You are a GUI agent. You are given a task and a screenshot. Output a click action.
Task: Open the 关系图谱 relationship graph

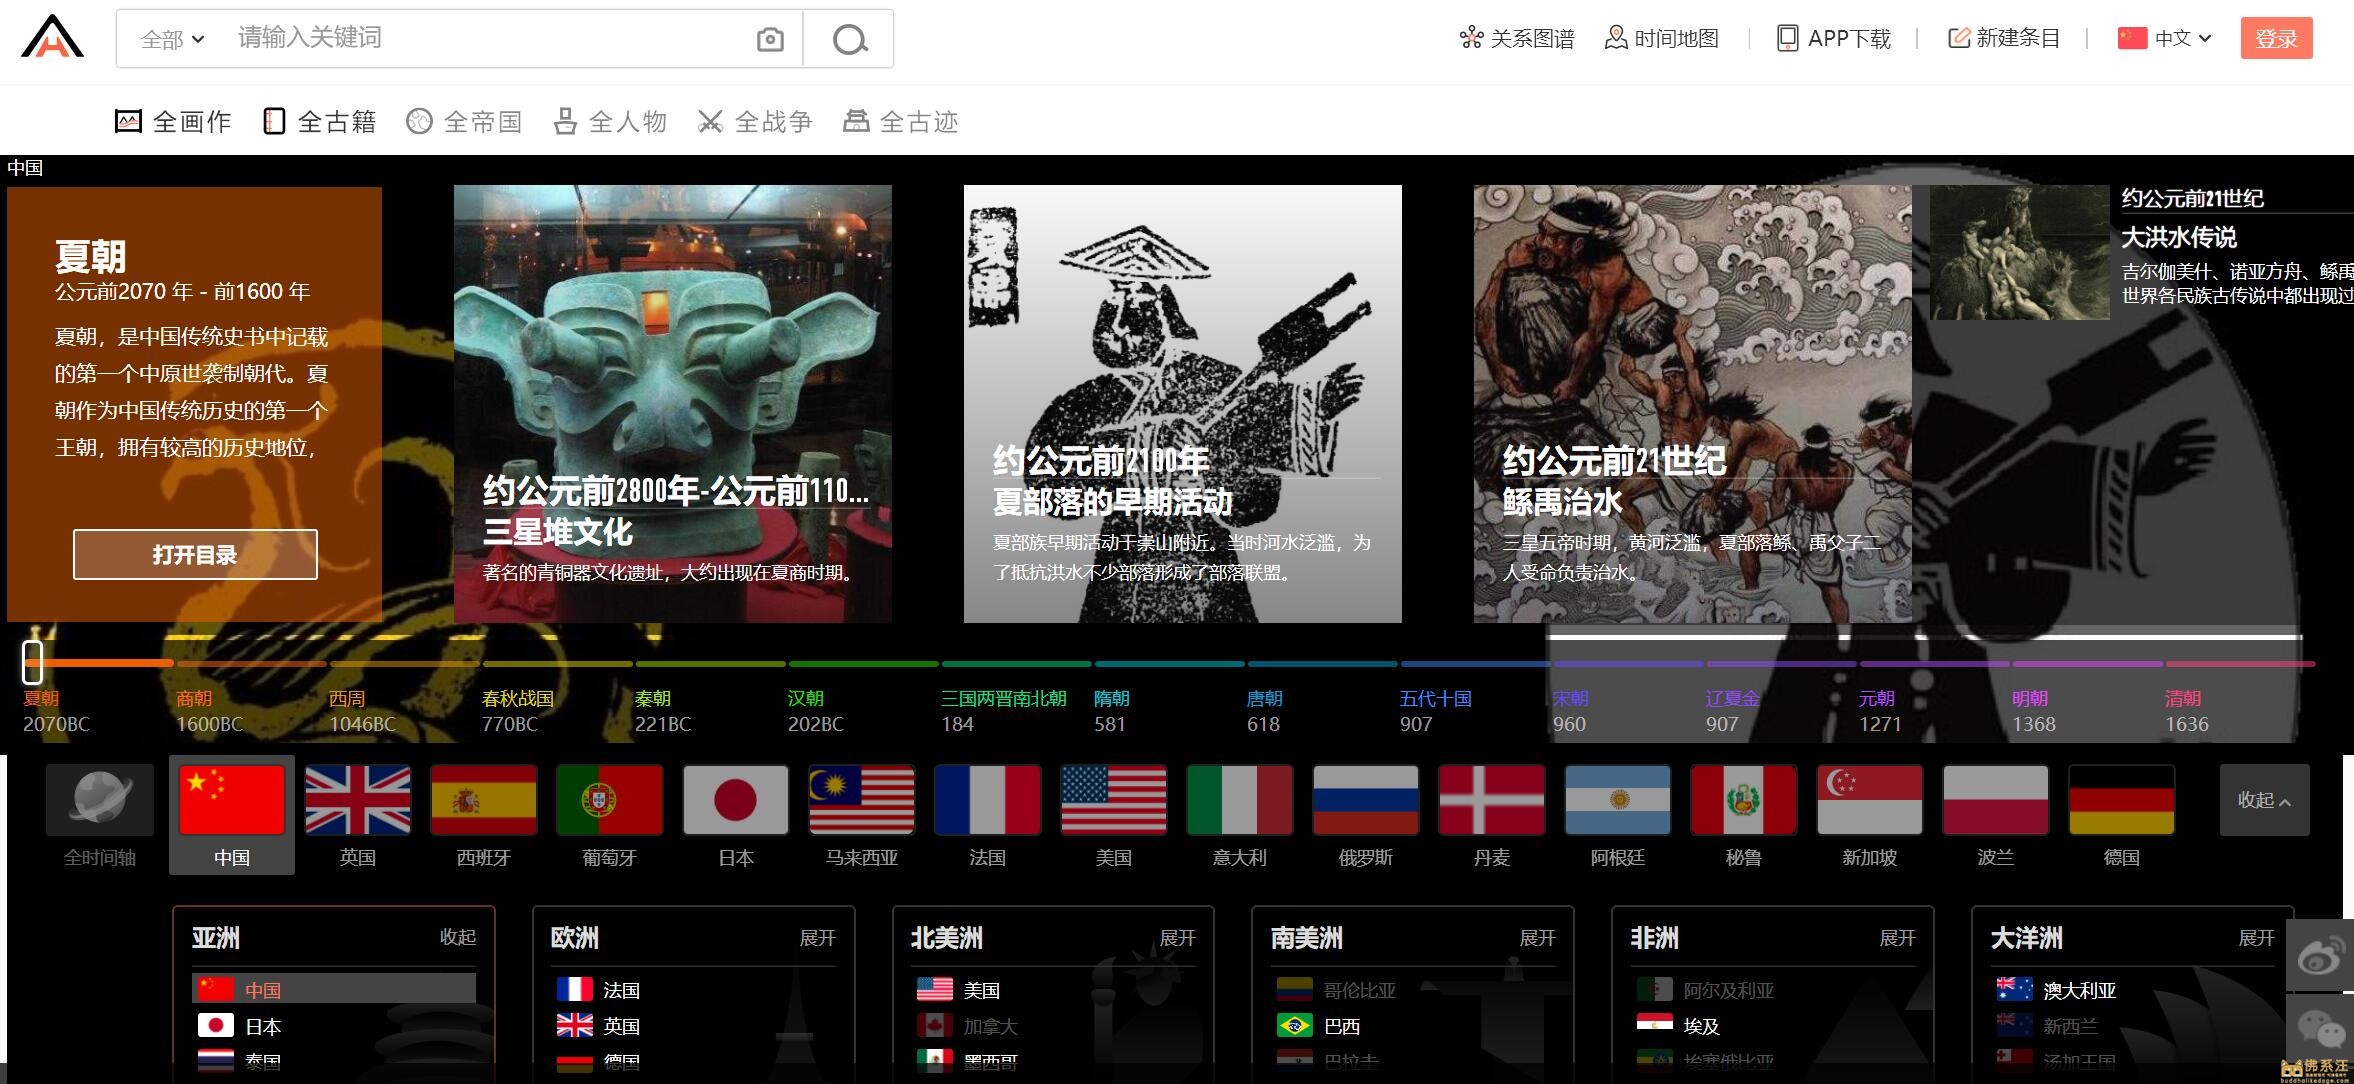pos(1517,39)
